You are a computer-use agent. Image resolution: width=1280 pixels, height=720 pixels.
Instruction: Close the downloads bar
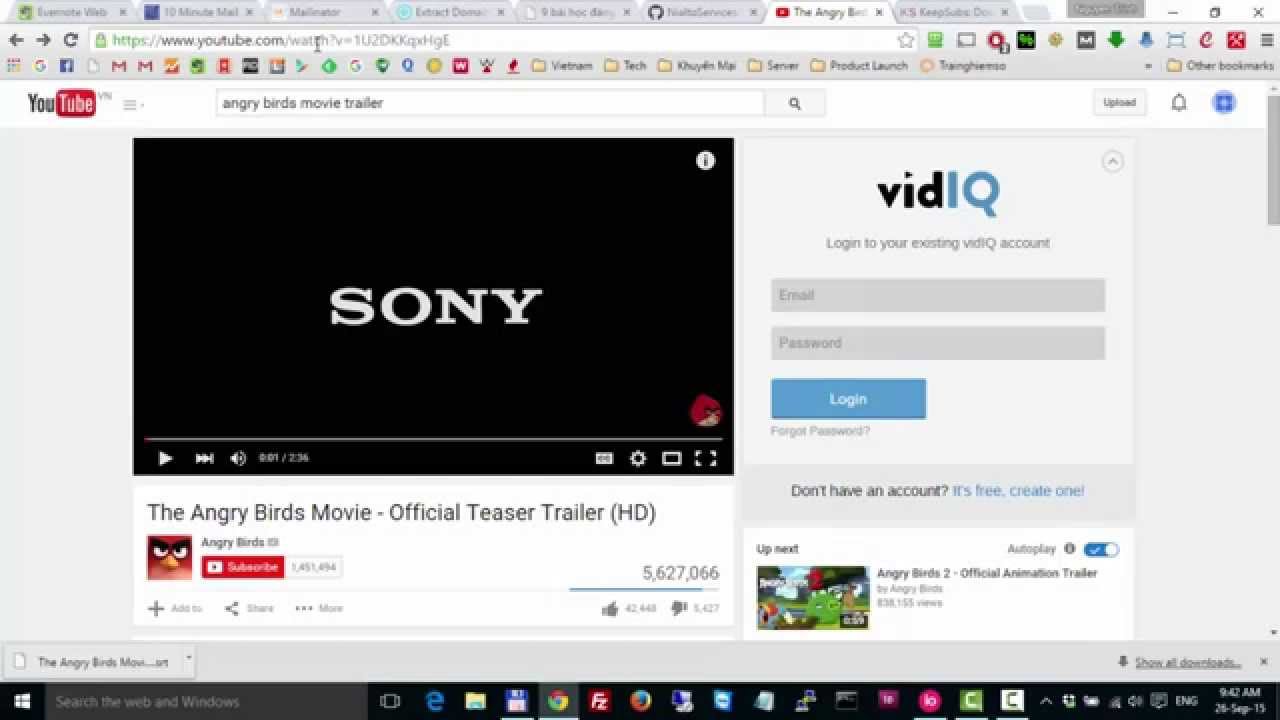[x=1263, y=662]
